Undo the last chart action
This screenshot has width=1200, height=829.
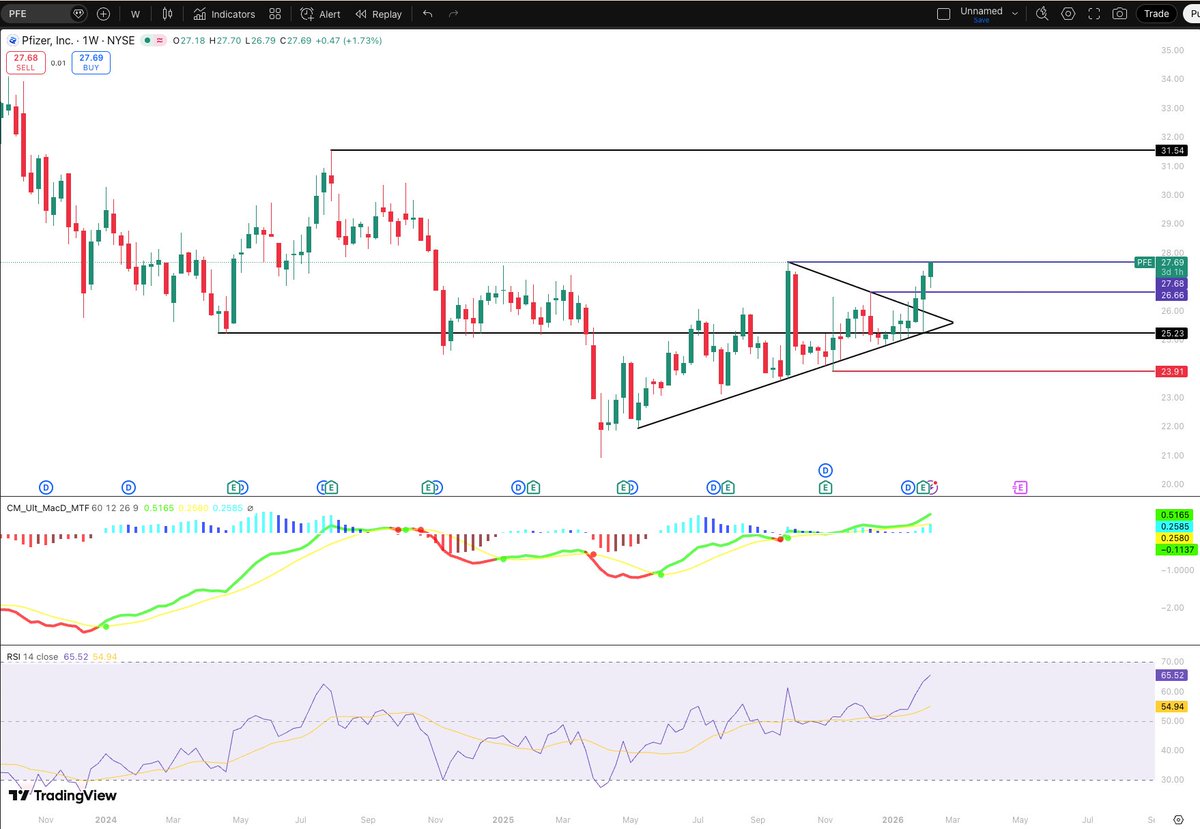click(428, 14)
